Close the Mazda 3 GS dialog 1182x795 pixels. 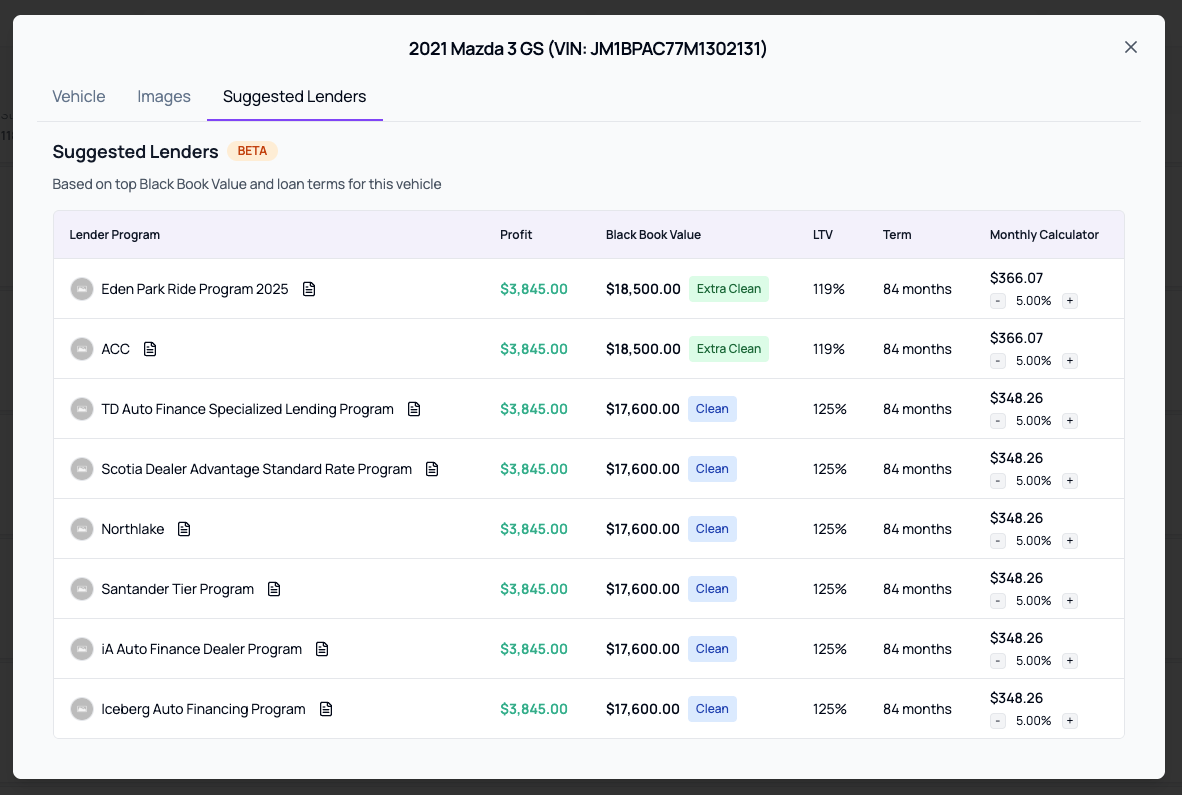coord(1131,47)
